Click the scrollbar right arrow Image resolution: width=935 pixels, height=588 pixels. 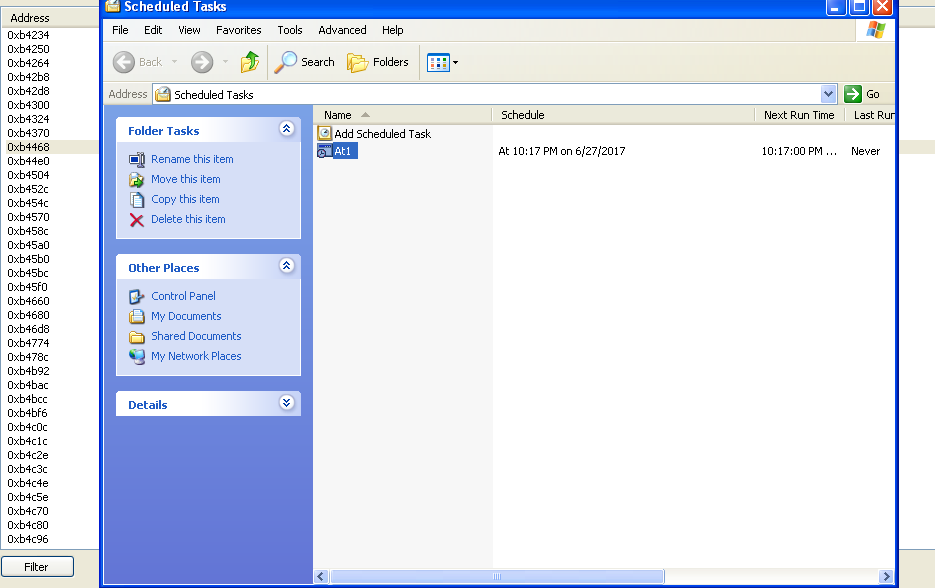click(x=886, y=576)
